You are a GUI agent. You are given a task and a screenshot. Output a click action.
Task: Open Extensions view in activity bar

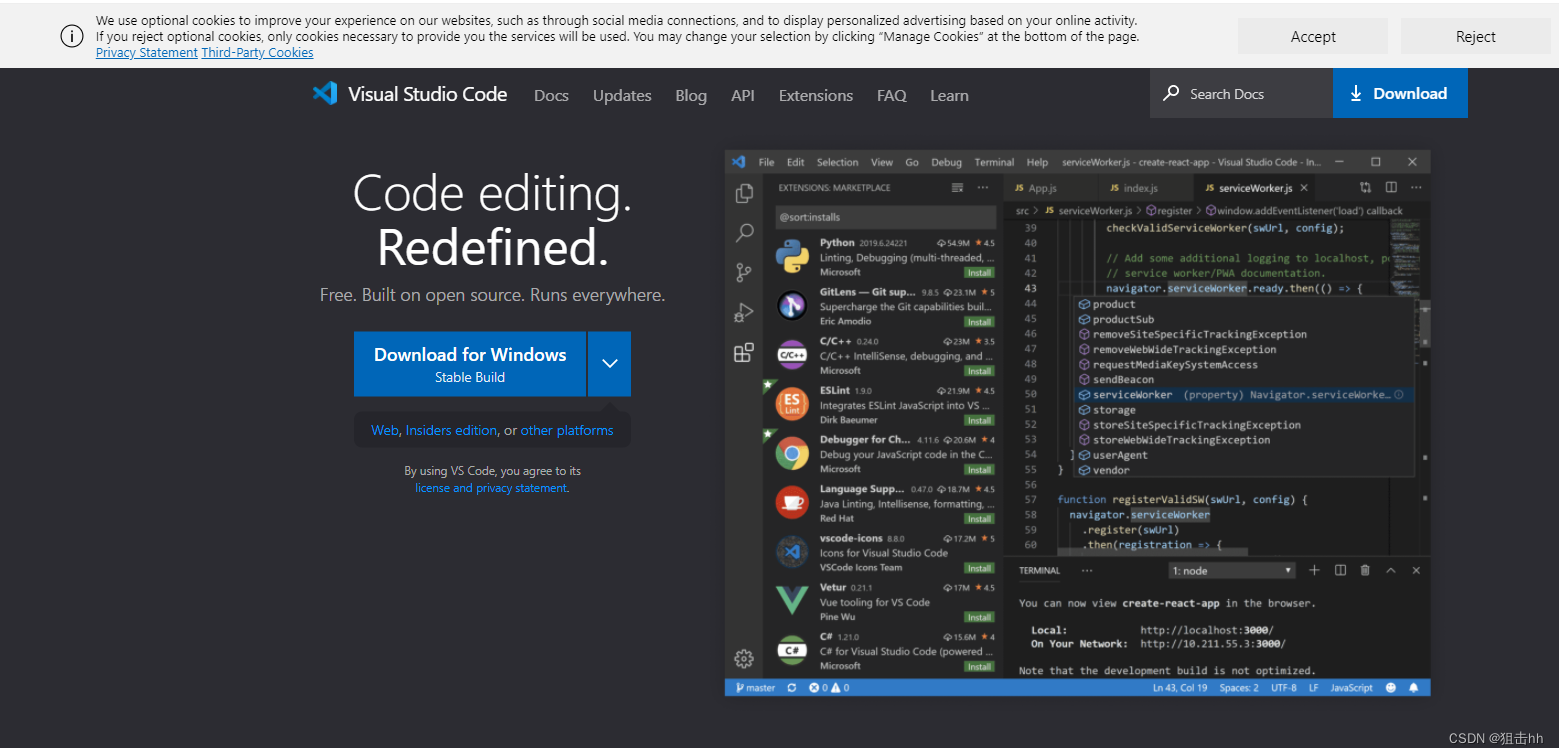coord(744,352)
